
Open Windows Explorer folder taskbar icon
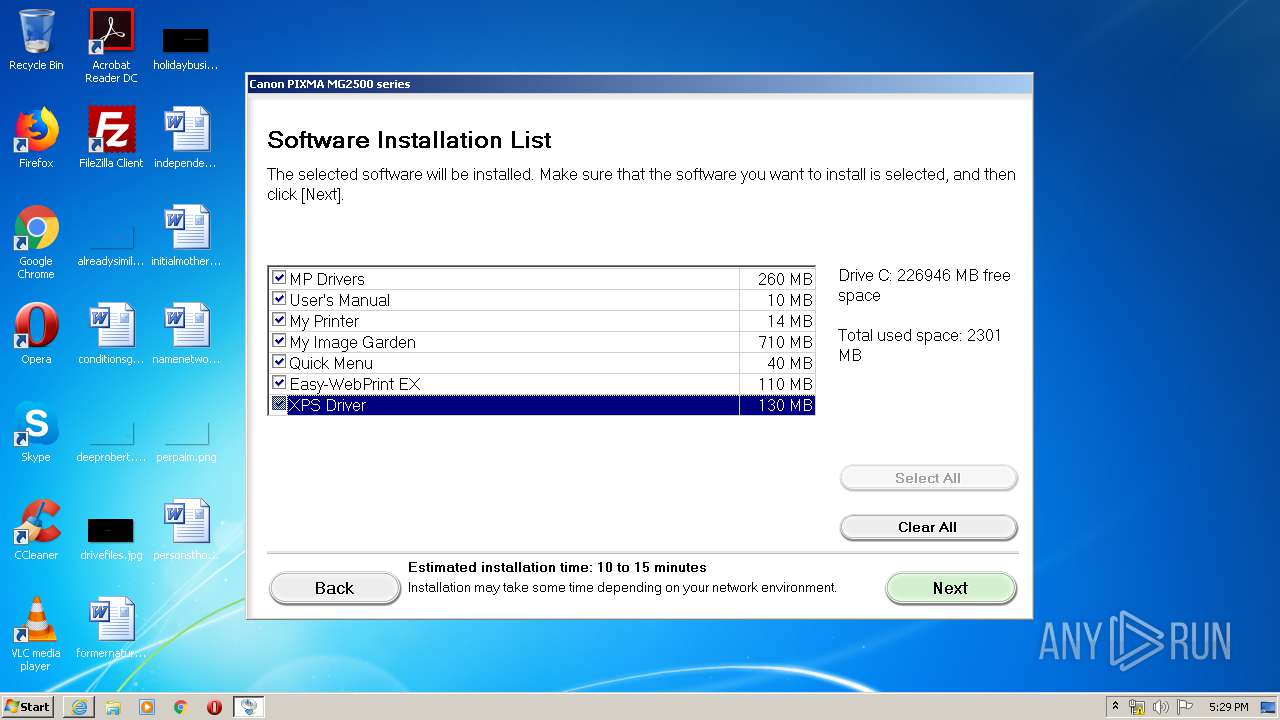coord(113,706)
